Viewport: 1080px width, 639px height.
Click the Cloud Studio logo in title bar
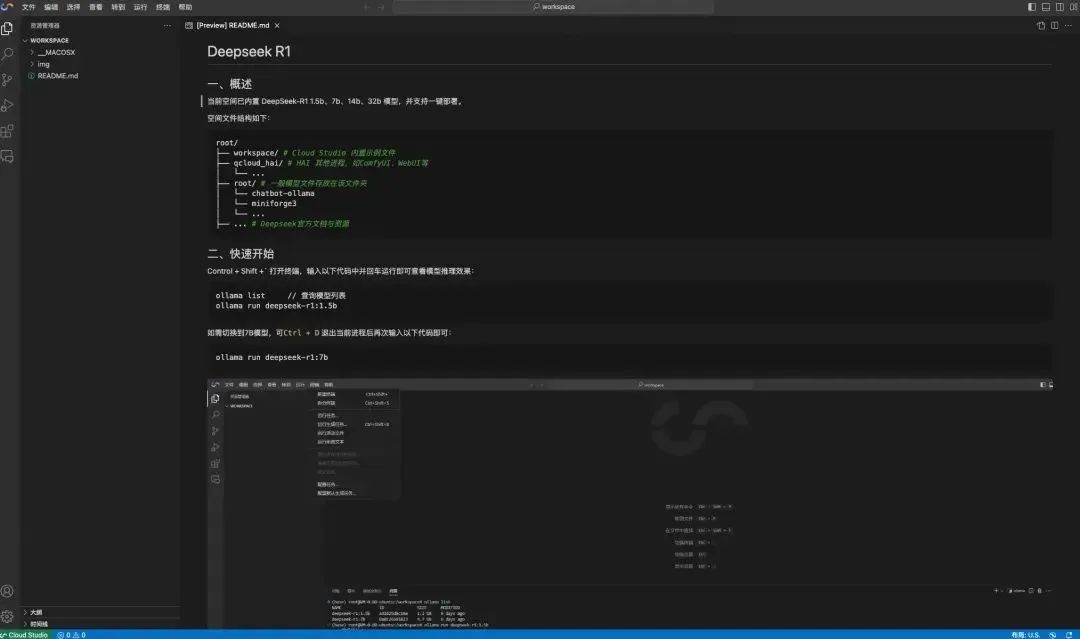coord(7,6)
